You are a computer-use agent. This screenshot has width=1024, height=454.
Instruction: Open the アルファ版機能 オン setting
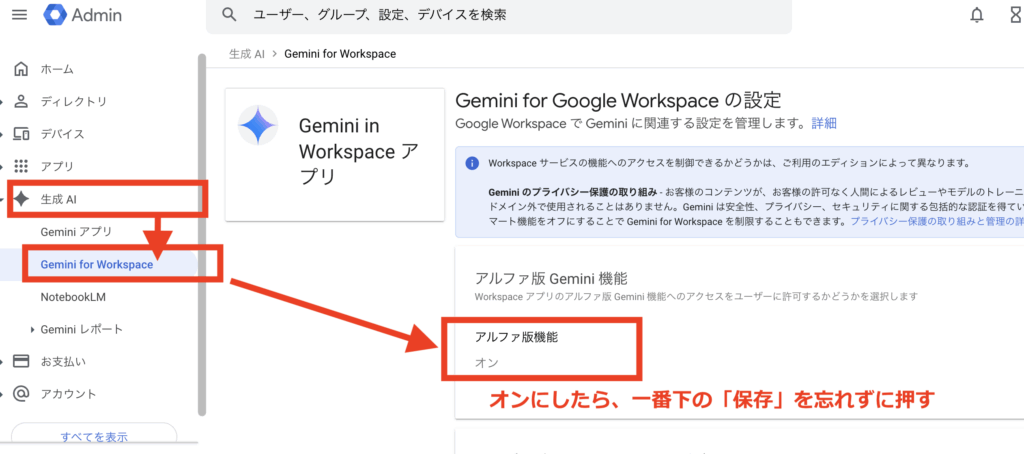pos(540,349)
